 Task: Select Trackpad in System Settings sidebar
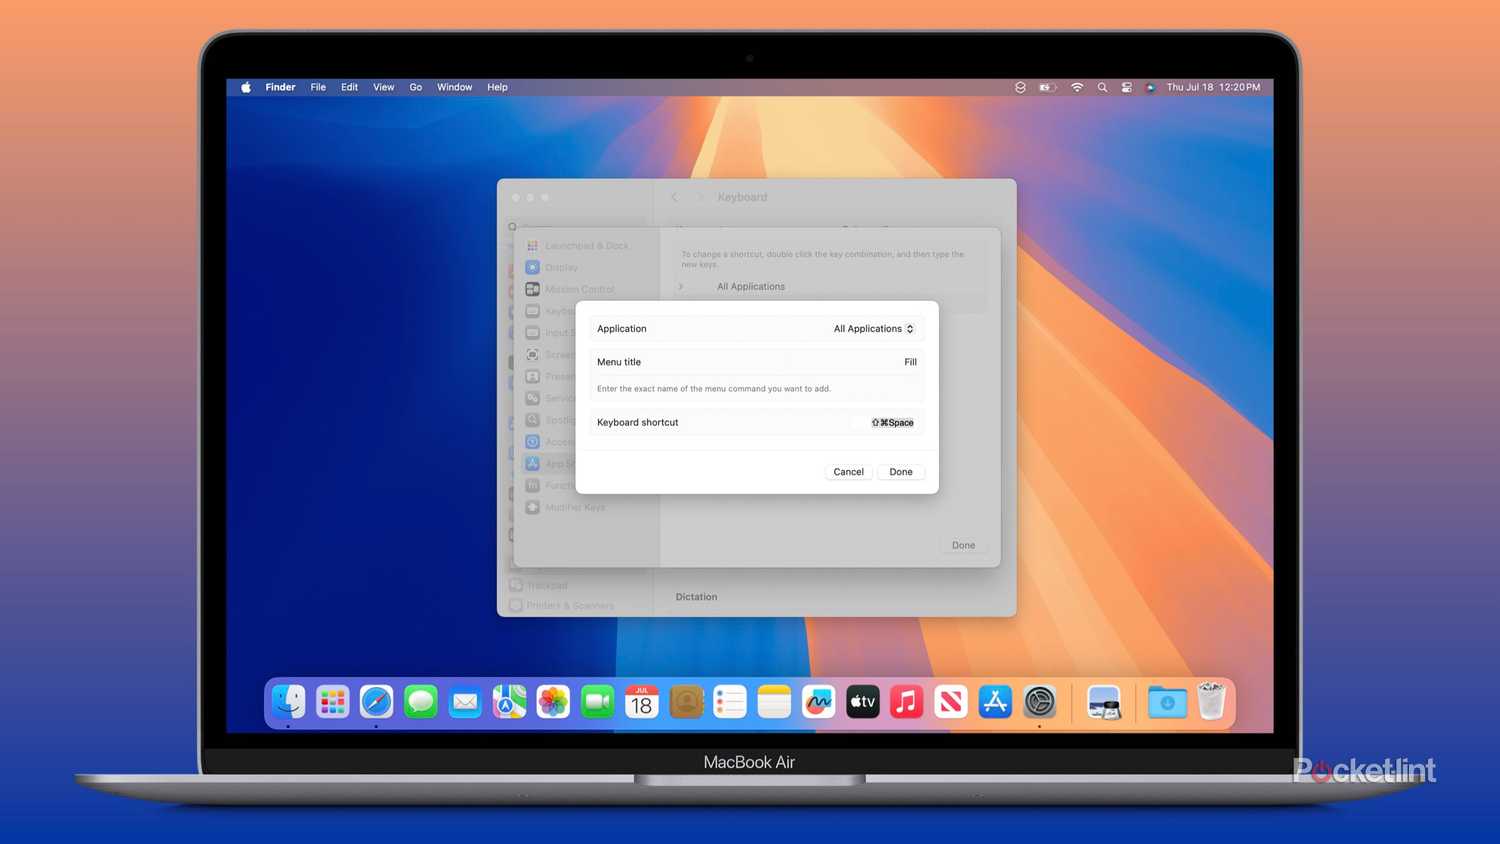pyautogui.click(x=546, y=585)
